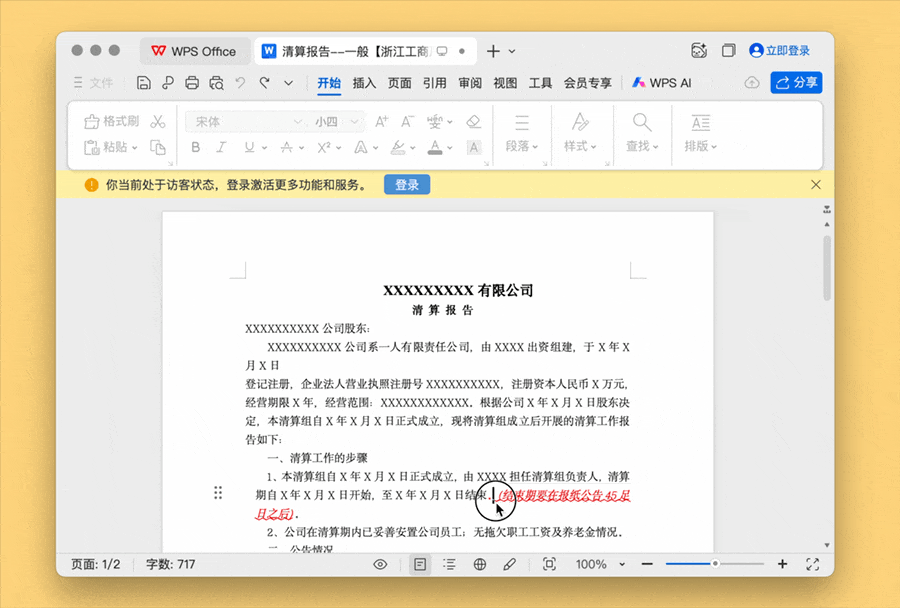Click the 立即登录 link at top right
The width and height of the screenshot is (900, 608).
coord(790,50)
